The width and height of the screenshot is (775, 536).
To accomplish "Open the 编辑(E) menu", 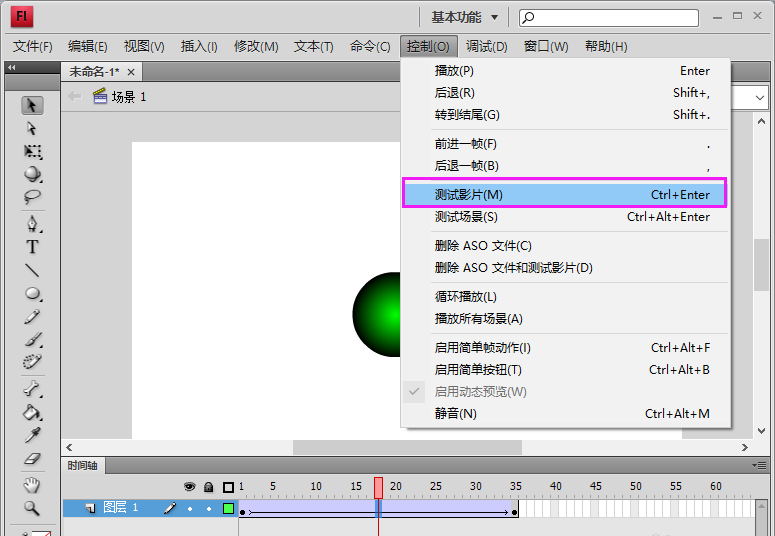I will (x=87, y=46).
